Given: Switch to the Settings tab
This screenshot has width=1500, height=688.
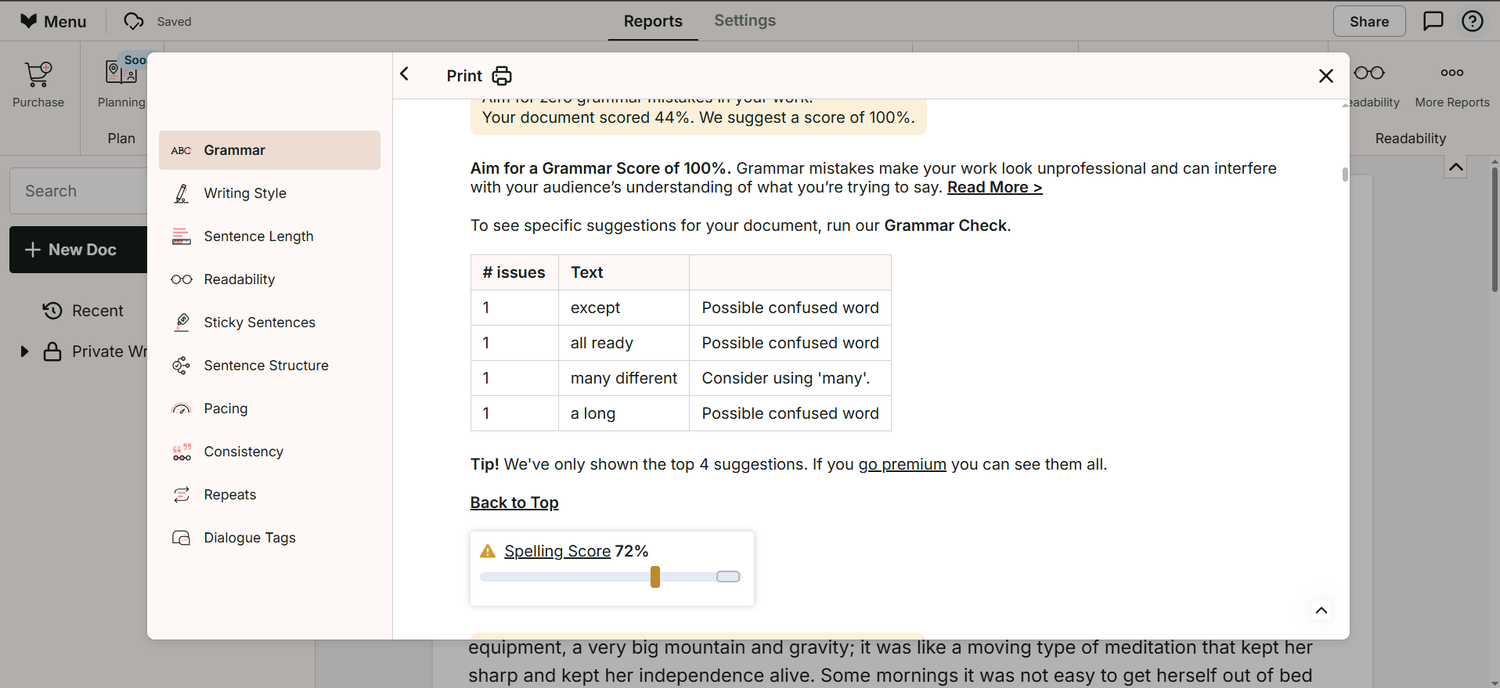Looking at the screenshot, I should [745, 20].
